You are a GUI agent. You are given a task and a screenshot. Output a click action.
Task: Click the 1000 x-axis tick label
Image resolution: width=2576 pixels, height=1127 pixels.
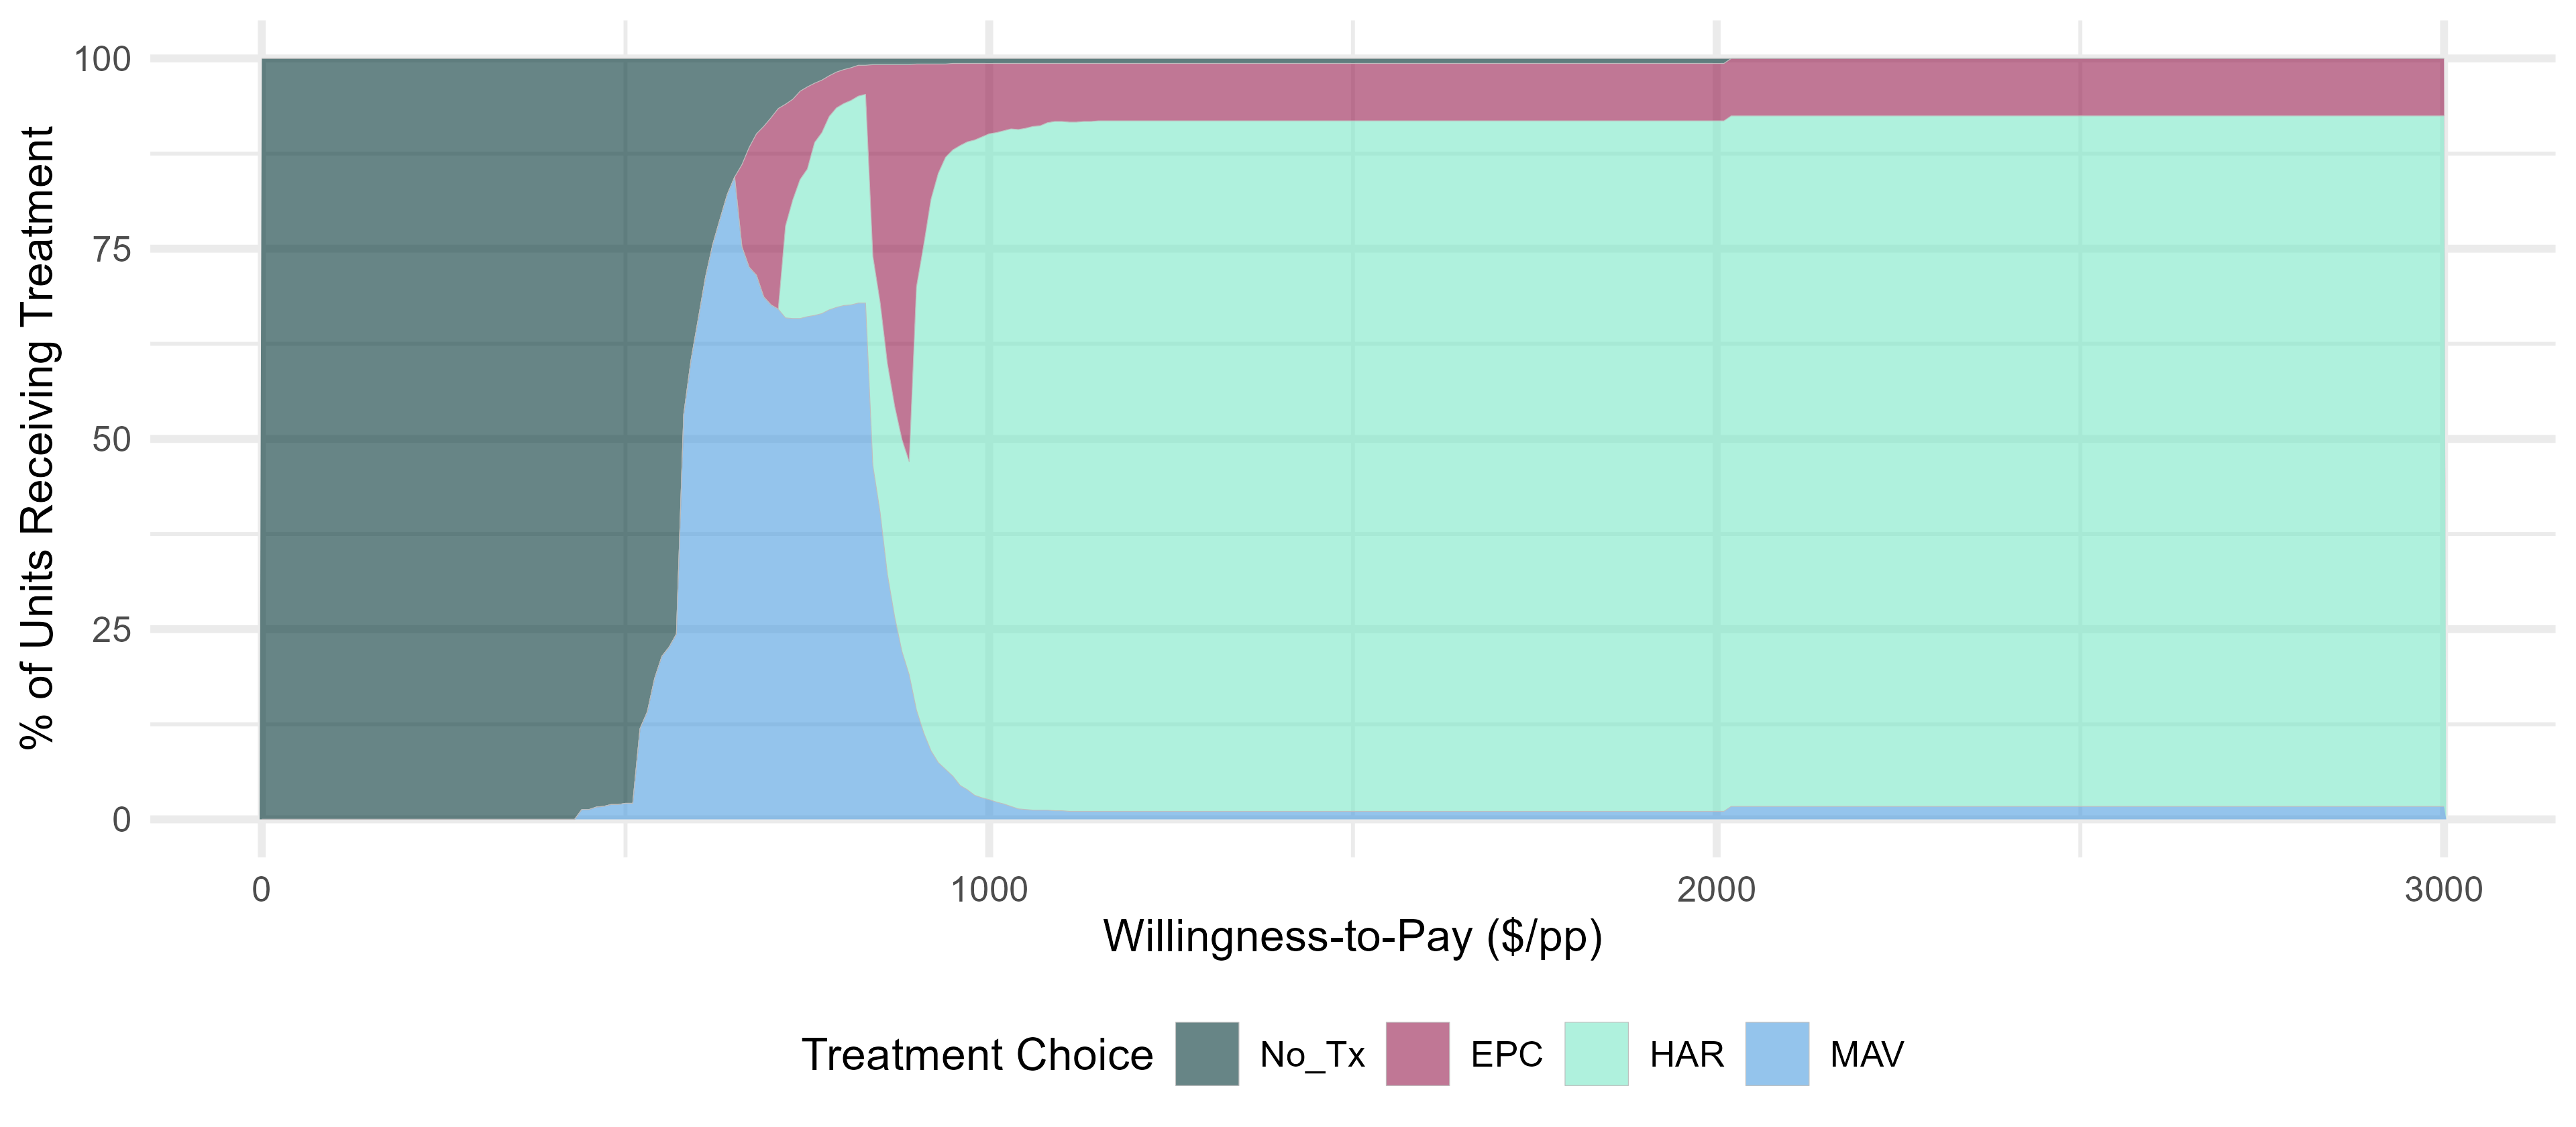[989, 889]
